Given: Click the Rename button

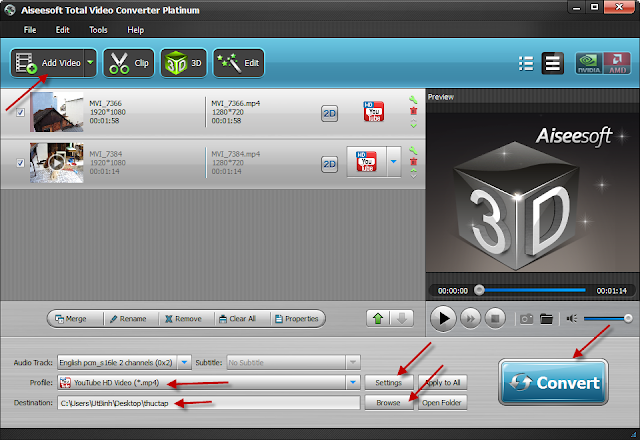Looking at the screenshot, I should click(x=129, y=319).
